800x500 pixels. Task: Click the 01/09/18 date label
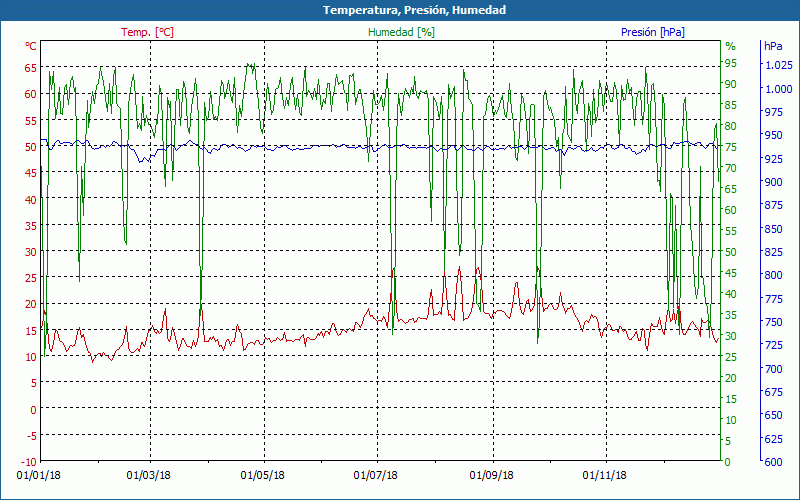[491, 476]
